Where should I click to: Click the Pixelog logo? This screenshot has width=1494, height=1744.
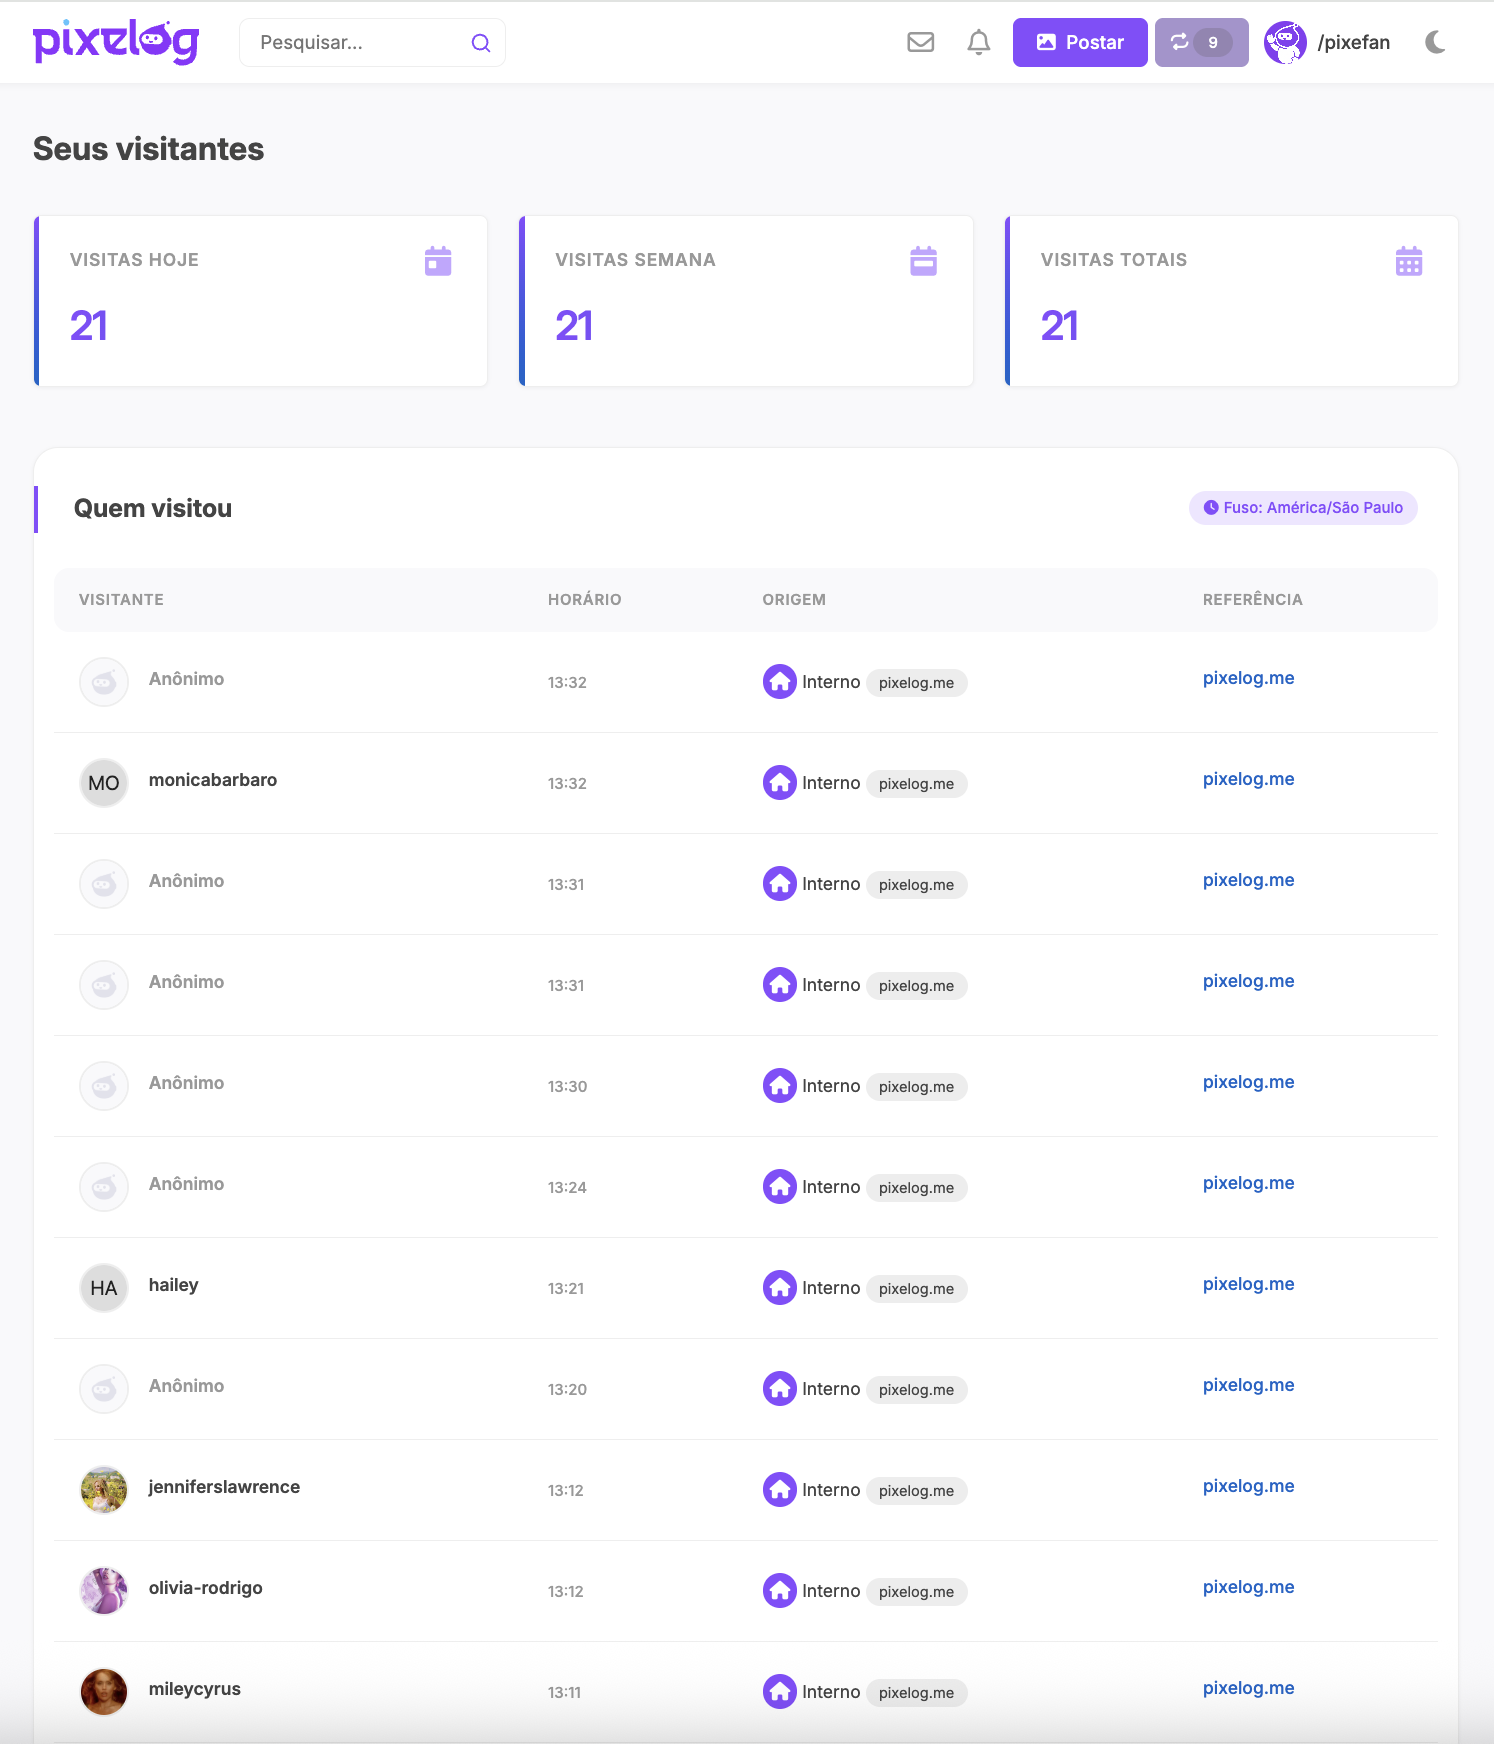(x=116, y=42)
